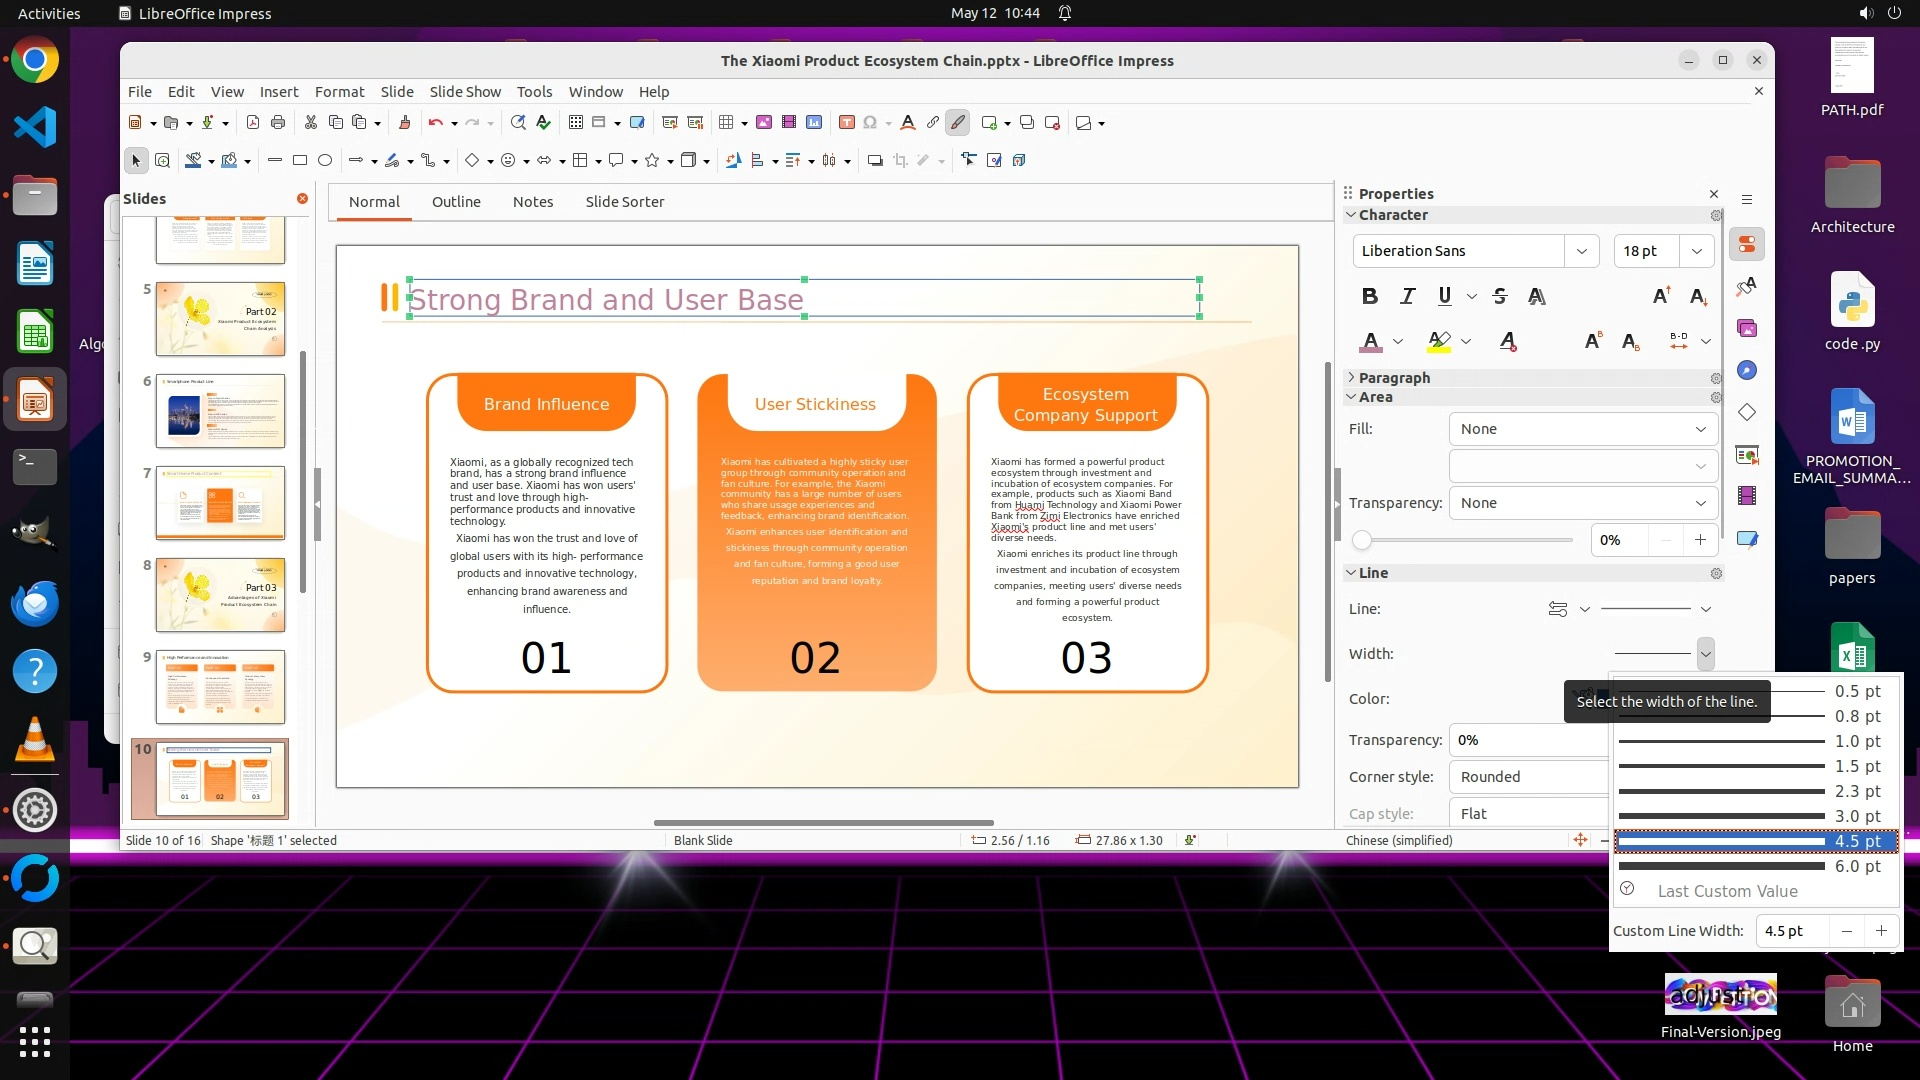Open the font name dropdown

coord(1581,251)
